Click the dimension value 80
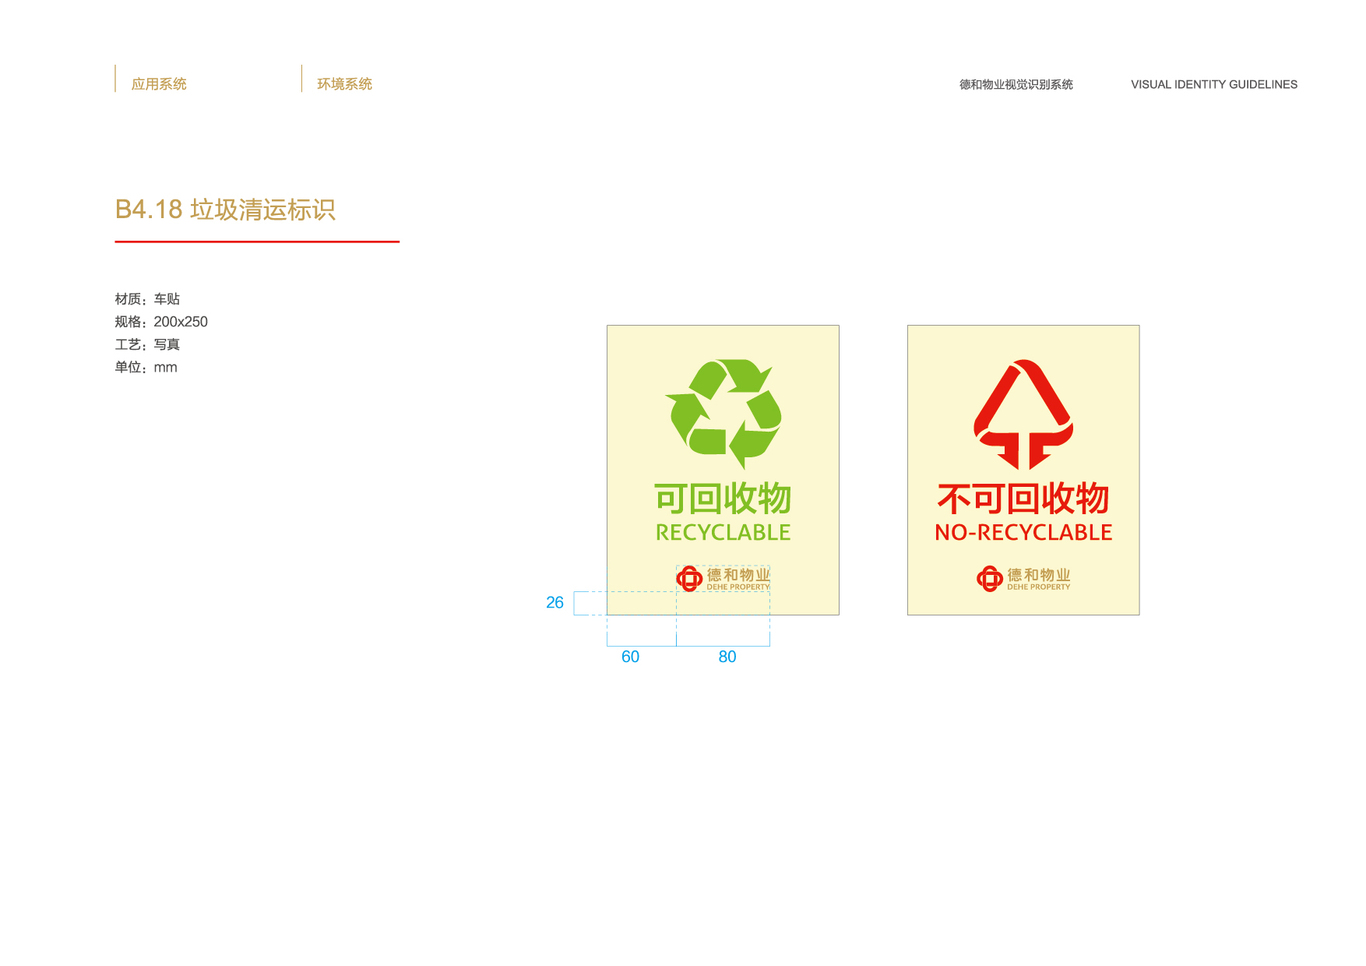The height and width of the screenshot is (966, 1366). (x=727, y=657)
